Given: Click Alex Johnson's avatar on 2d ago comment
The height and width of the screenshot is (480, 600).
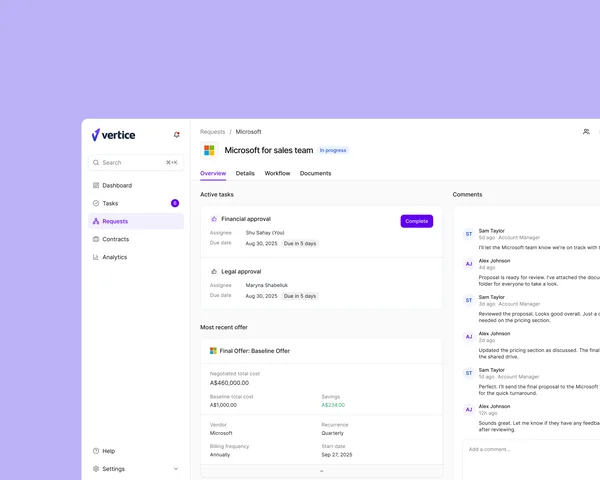Looking at the screenshot, I should tap(469, 336).
